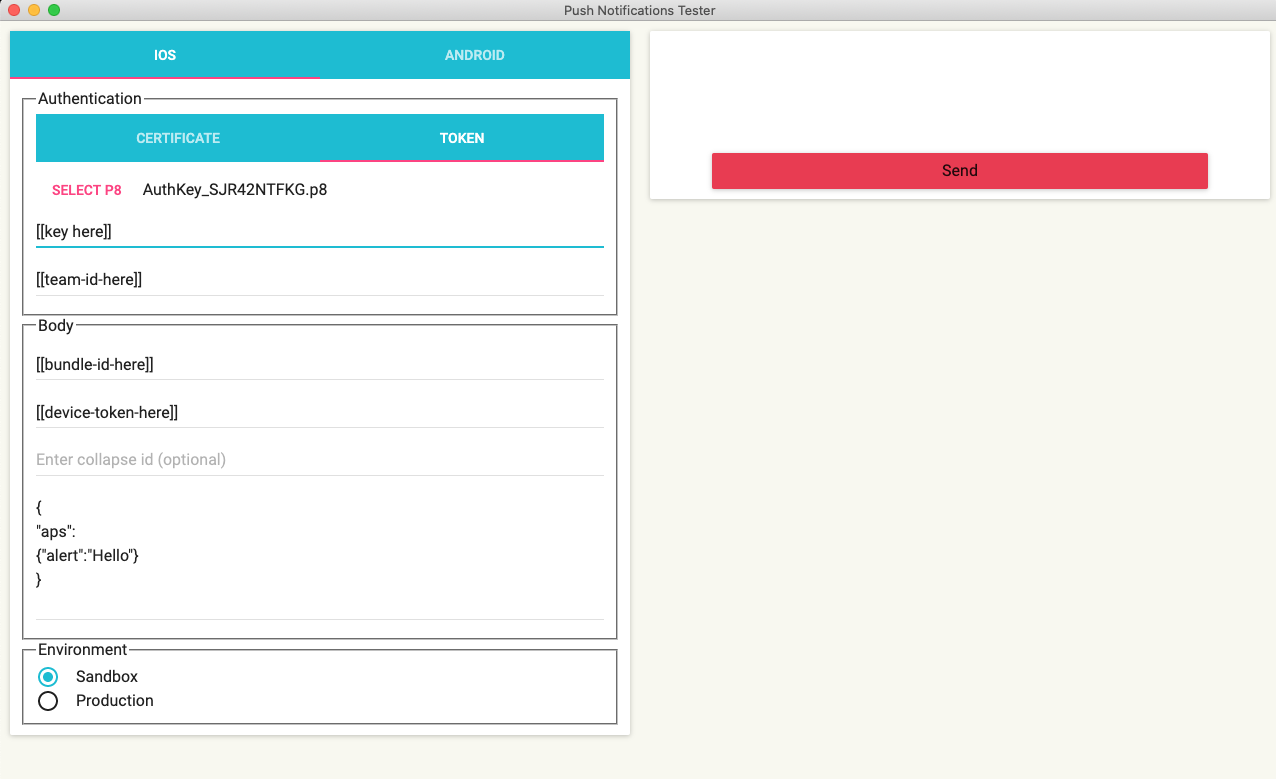This screenshot has height=779, width=1276.
Task: Switch to the ANDROID tab
Action: [474, 55]
